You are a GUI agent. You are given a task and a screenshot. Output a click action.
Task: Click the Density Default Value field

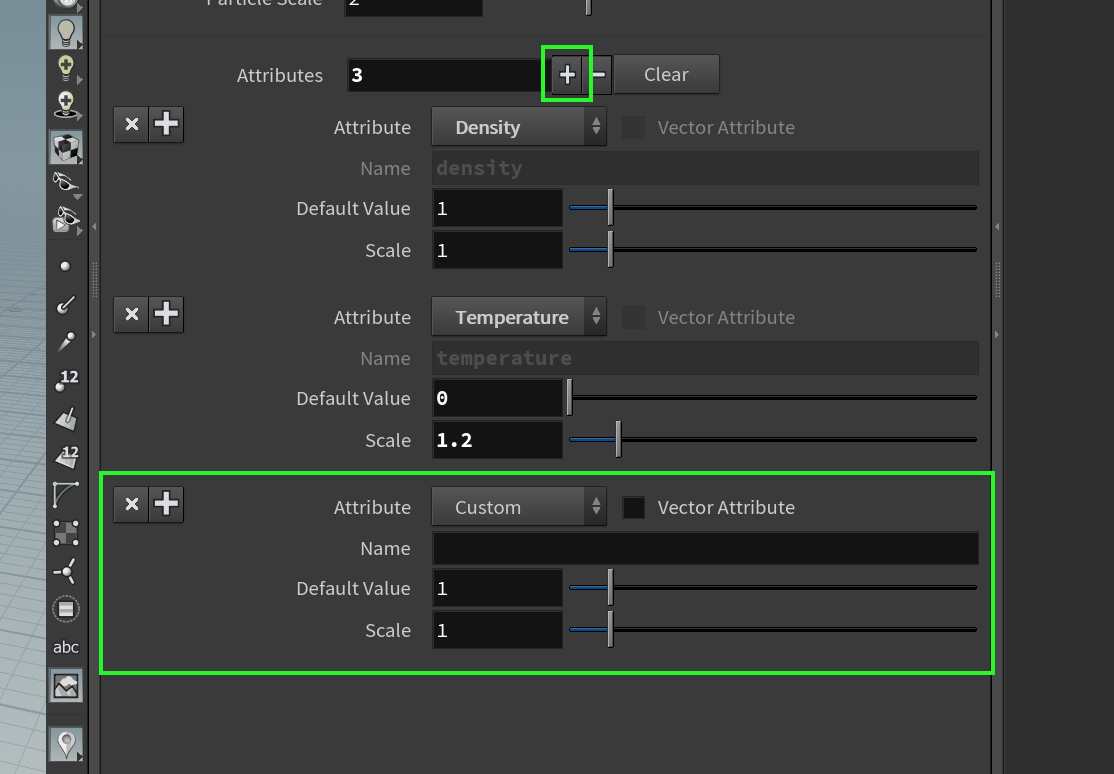497,208
